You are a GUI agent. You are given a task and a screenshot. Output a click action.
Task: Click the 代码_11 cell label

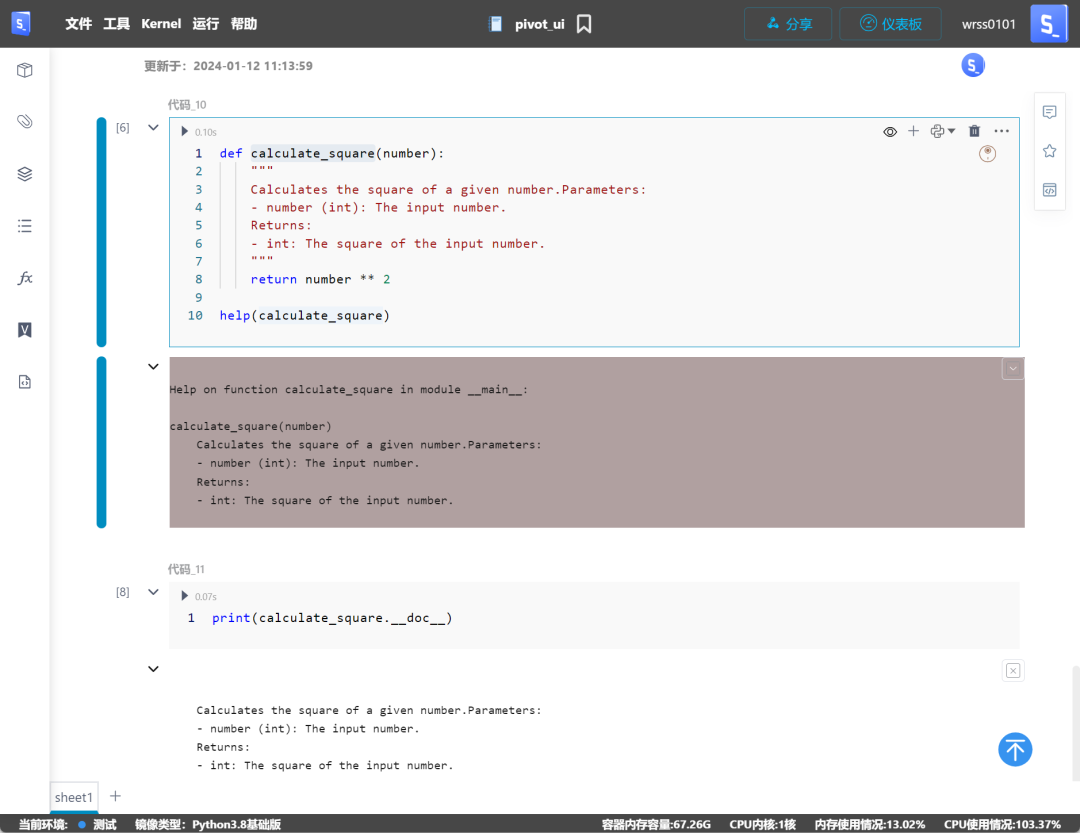[186, 569]
